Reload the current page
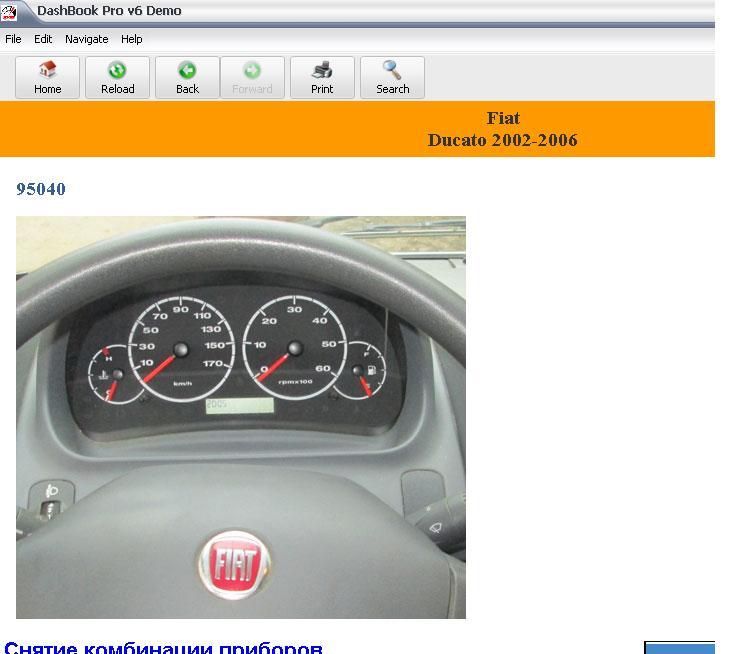This screenshot has width=742, height=654. tap(117, 78)
